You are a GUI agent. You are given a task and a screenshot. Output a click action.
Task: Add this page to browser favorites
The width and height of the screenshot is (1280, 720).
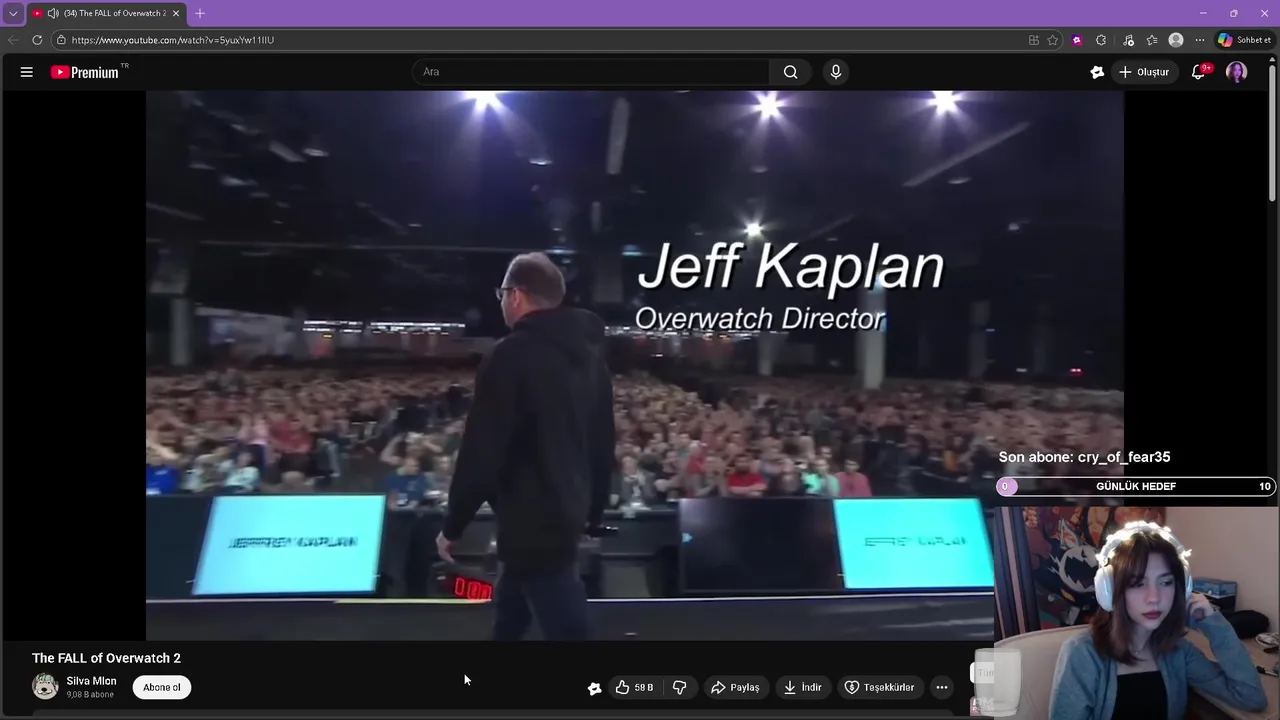coord(1053,40)
